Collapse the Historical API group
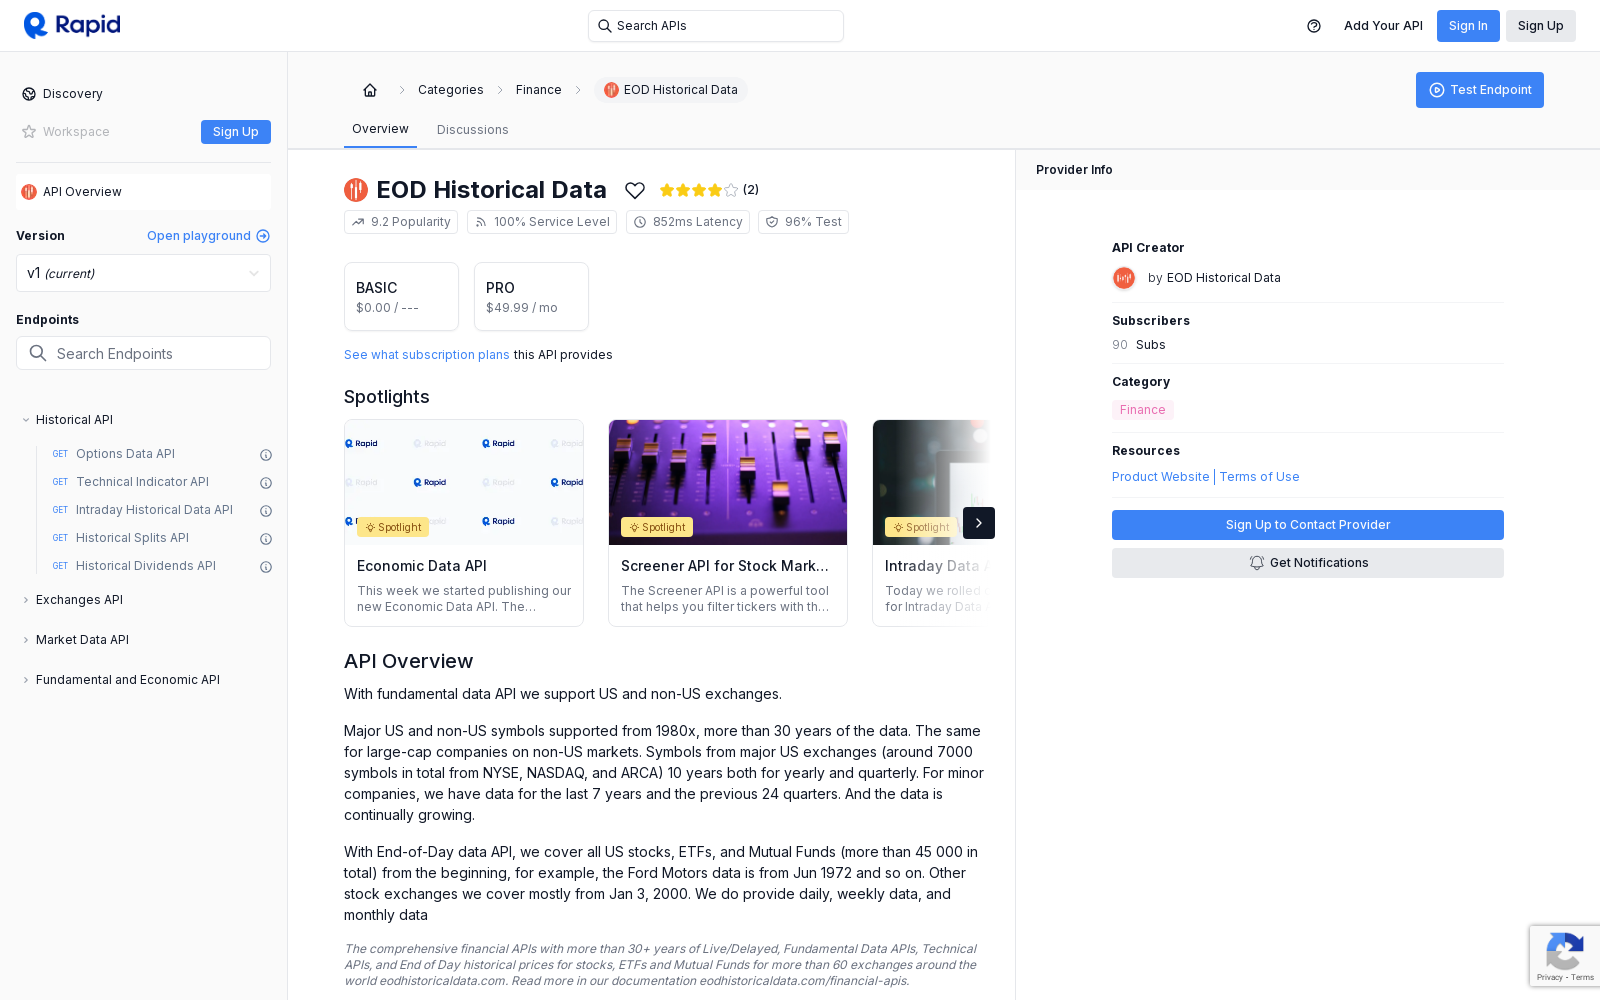The height and width of the screenshot is (1000, 1600). (x=26, y=420)
